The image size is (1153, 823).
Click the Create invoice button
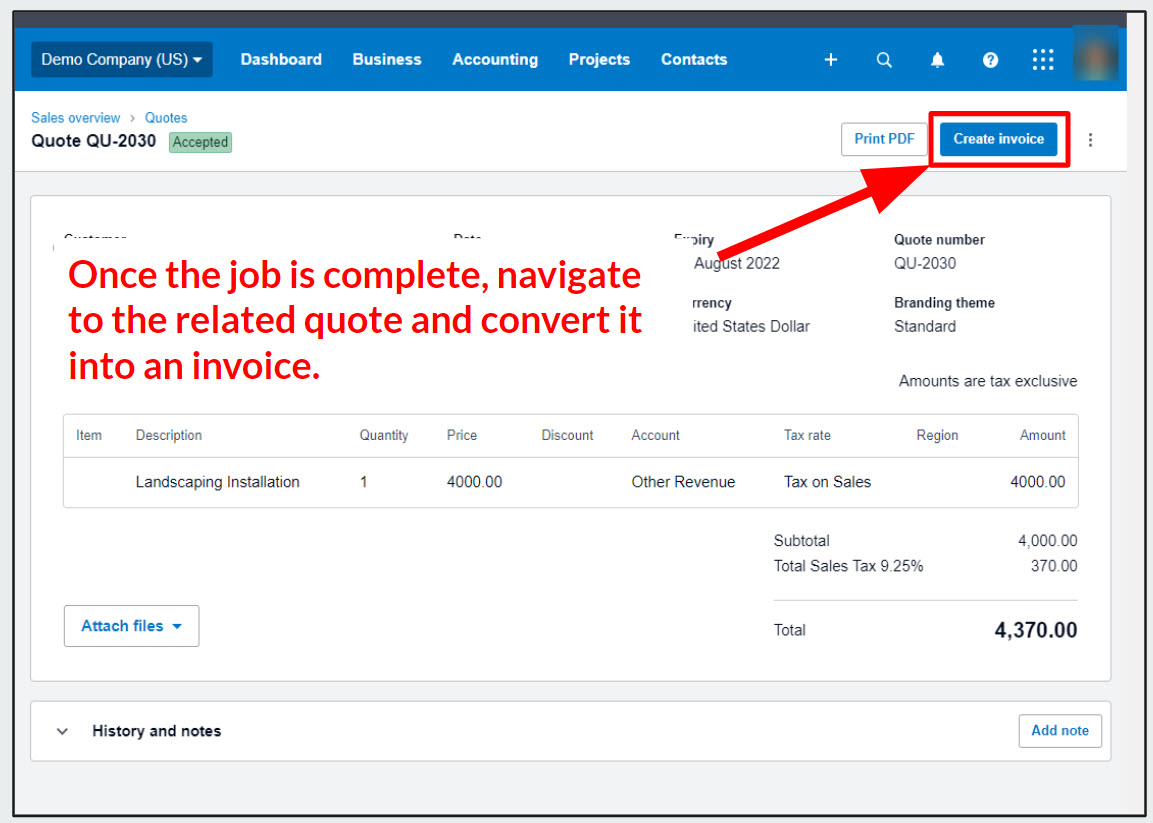[x=998, y=139]
